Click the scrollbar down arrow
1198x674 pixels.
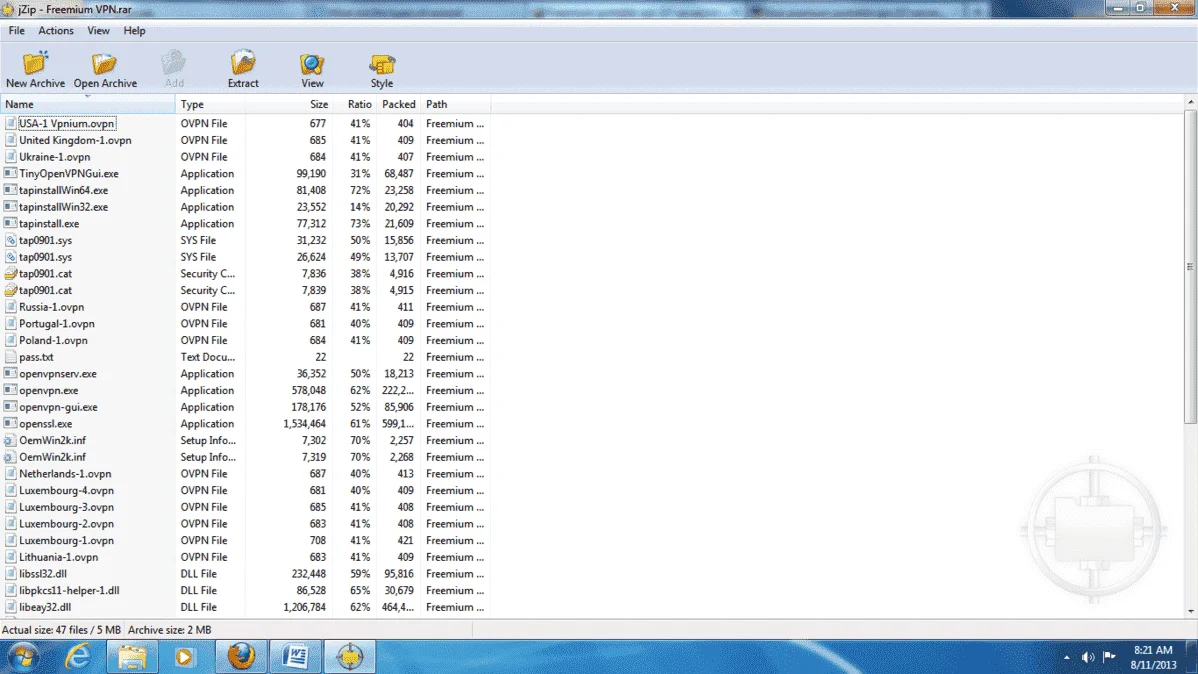coord(1190,611)
